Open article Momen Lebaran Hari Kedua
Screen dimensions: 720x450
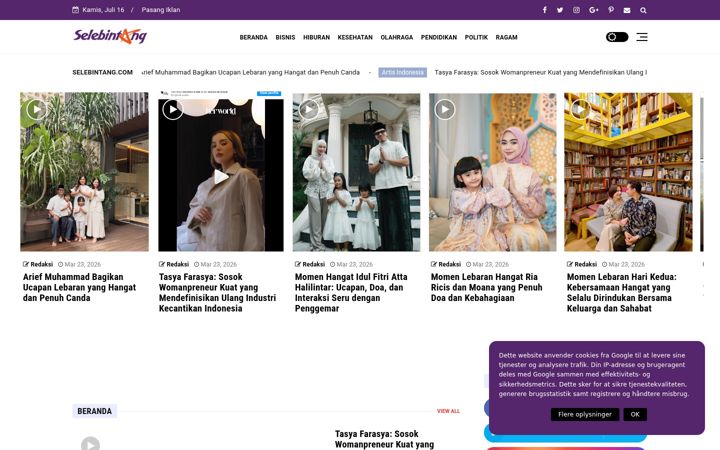(621, 292)
